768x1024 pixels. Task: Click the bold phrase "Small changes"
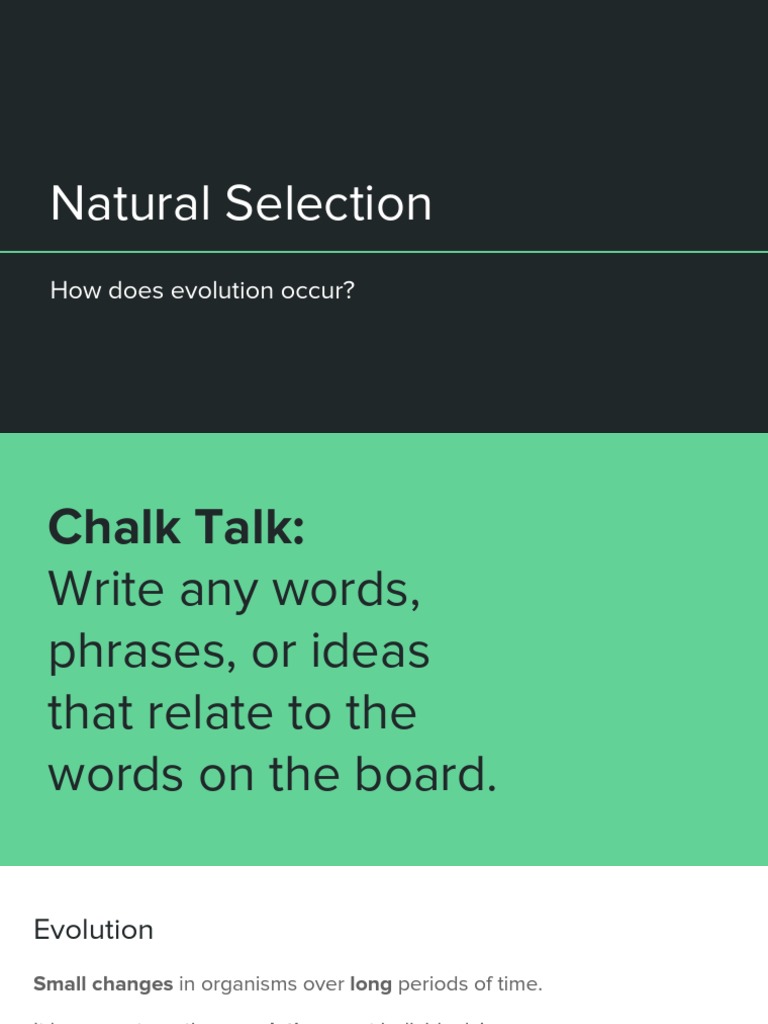[103, 984]
